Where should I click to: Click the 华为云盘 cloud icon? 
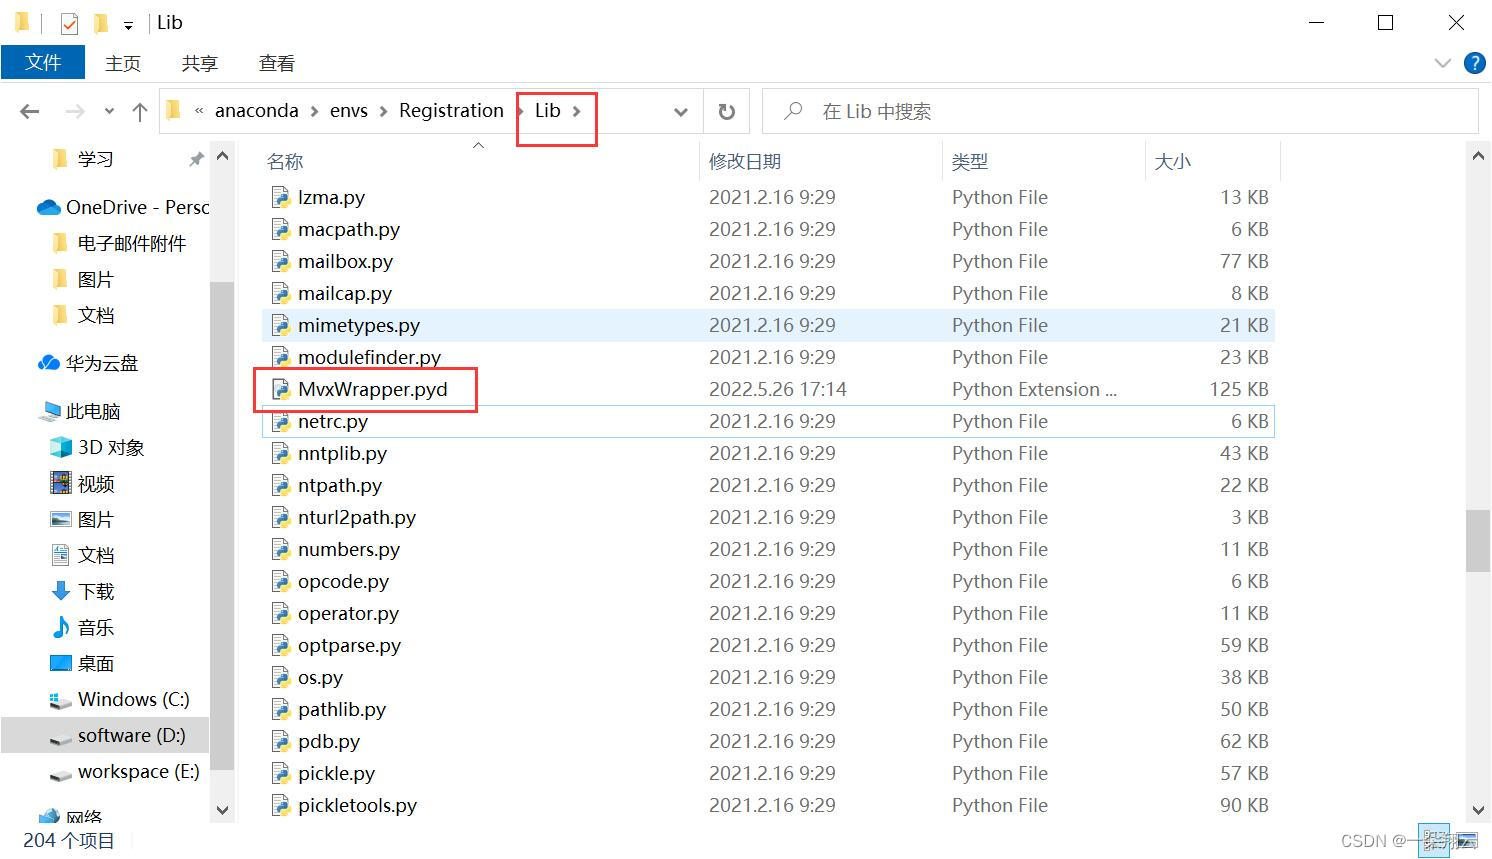pyautogui.click(x=48, y=363)
